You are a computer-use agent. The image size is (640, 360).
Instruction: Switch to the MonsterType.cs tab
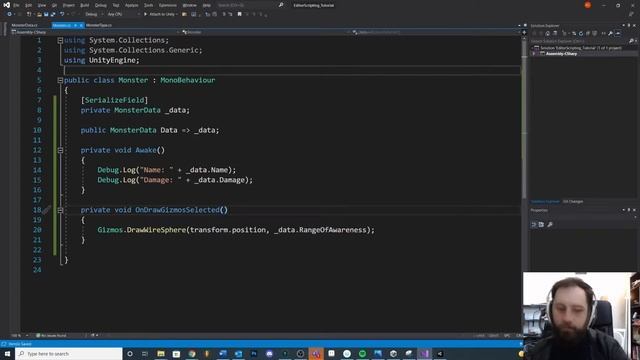(99, 25)
